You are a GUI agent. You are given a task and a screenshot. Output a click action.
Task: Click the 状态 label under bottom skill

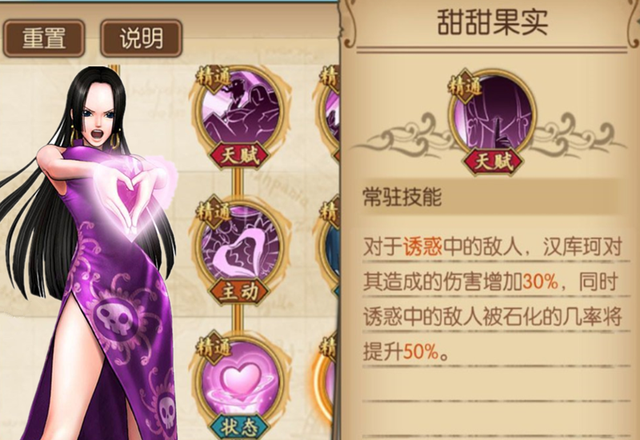[x=239, y=427]
